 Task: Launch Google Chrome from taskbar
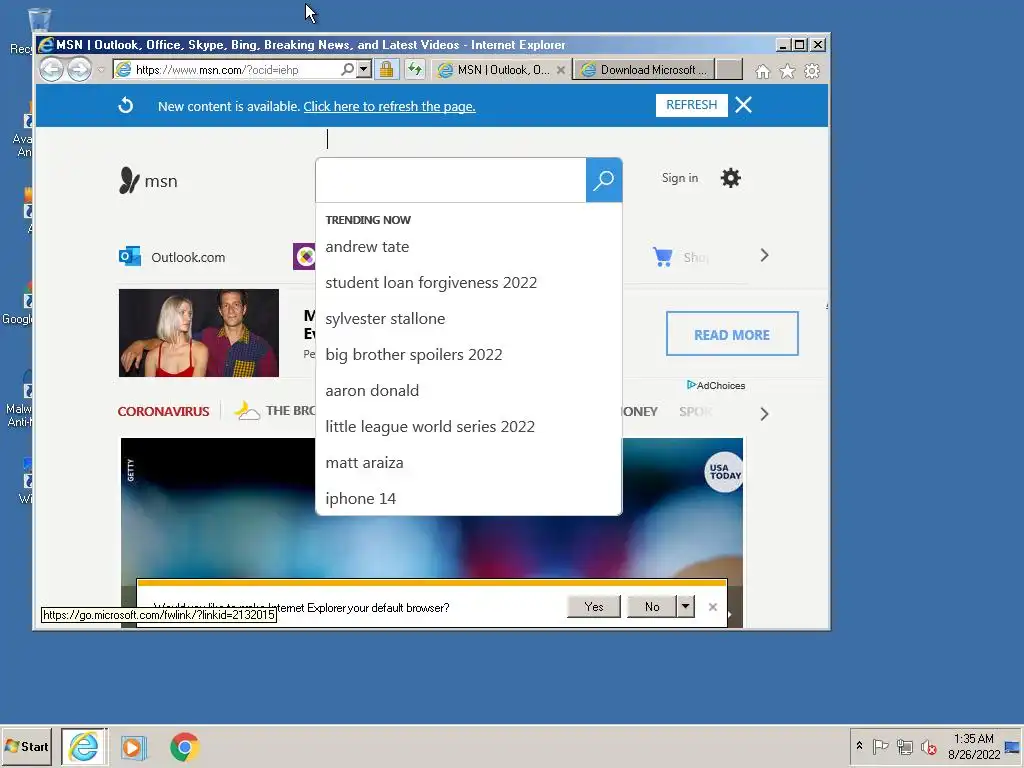point(185,747)
